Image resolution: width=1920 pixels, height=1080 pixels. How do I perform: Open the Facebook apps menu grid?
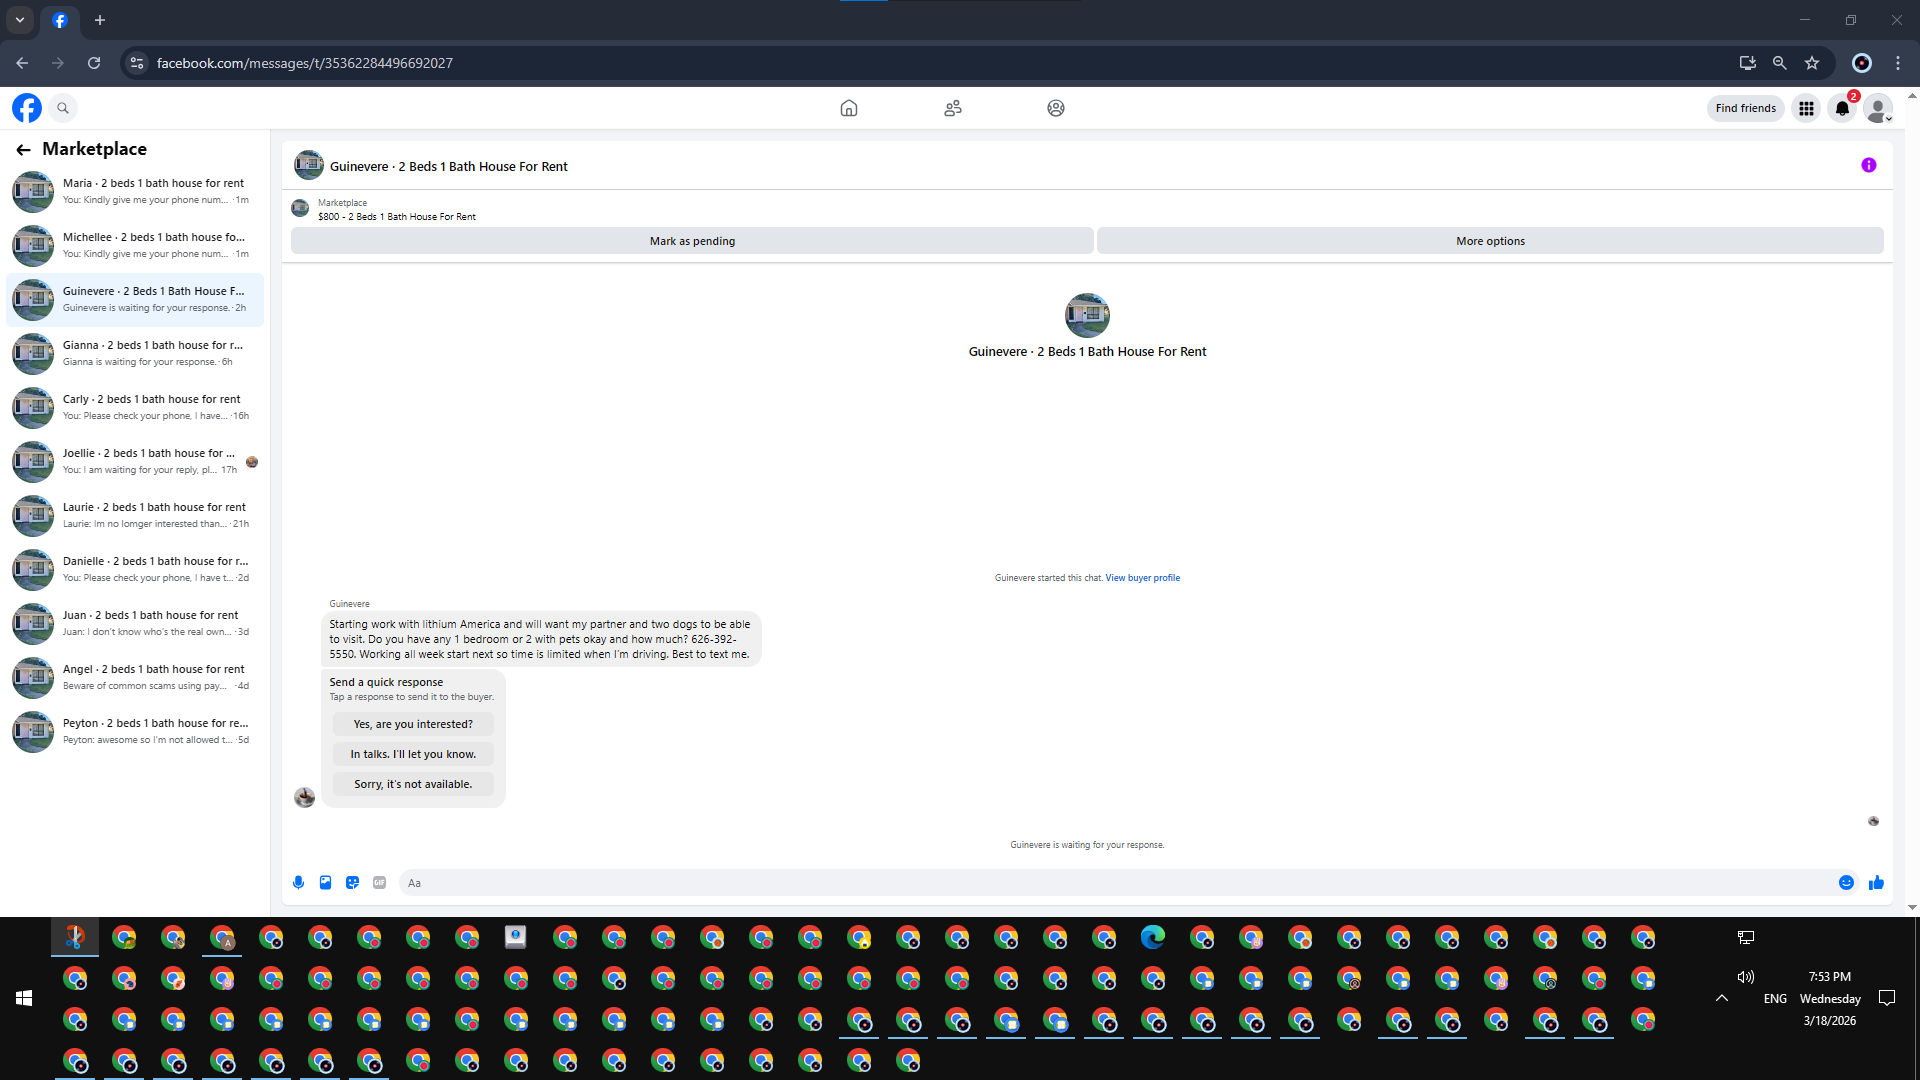(x=1806, y=108)
